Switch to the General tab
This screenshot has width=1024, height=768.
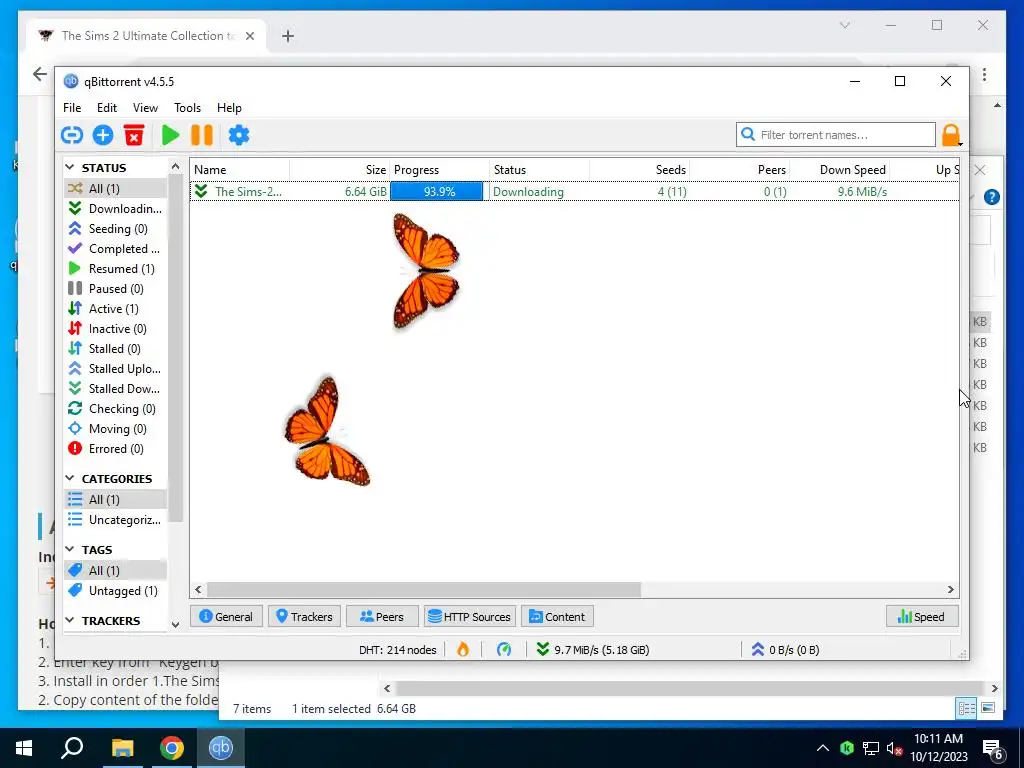[226, 616]
